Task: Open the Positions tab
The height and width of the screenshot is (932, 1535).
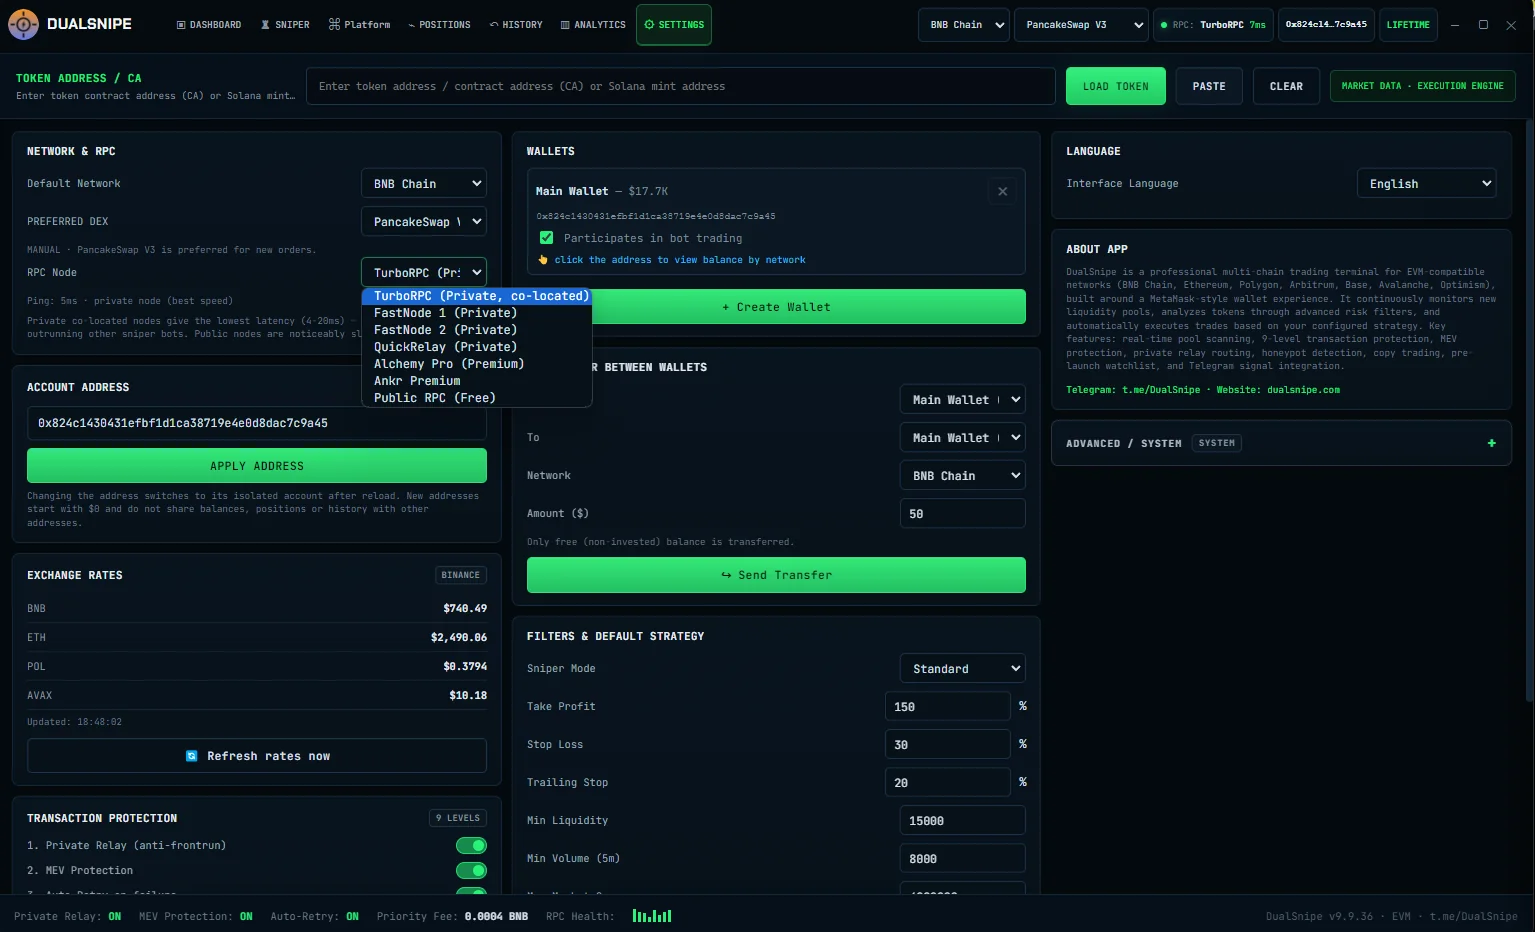Action: pos(439,25)
